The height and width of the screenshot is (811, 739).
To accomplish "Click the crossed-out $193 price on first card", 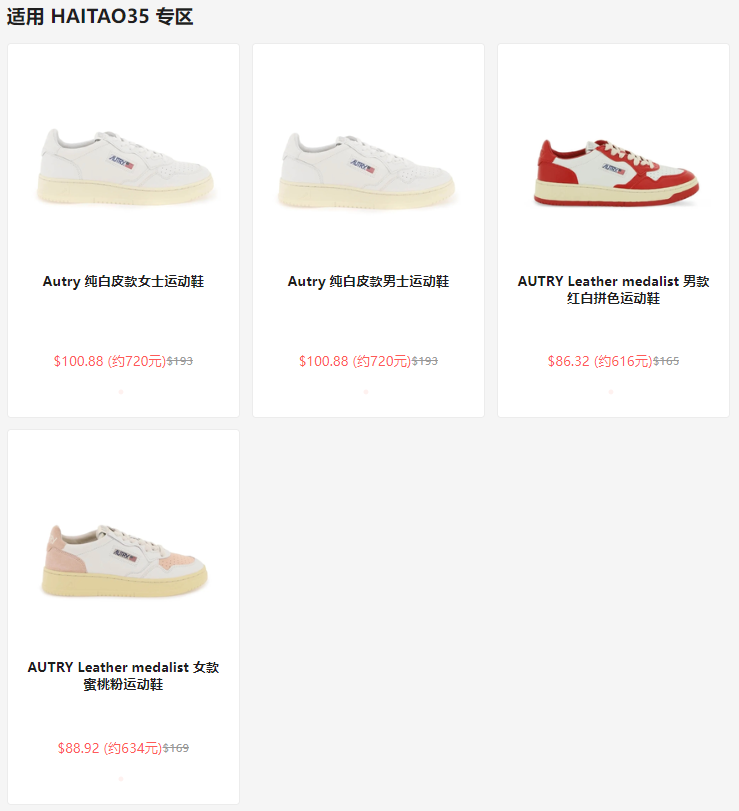I will point(180,361).
